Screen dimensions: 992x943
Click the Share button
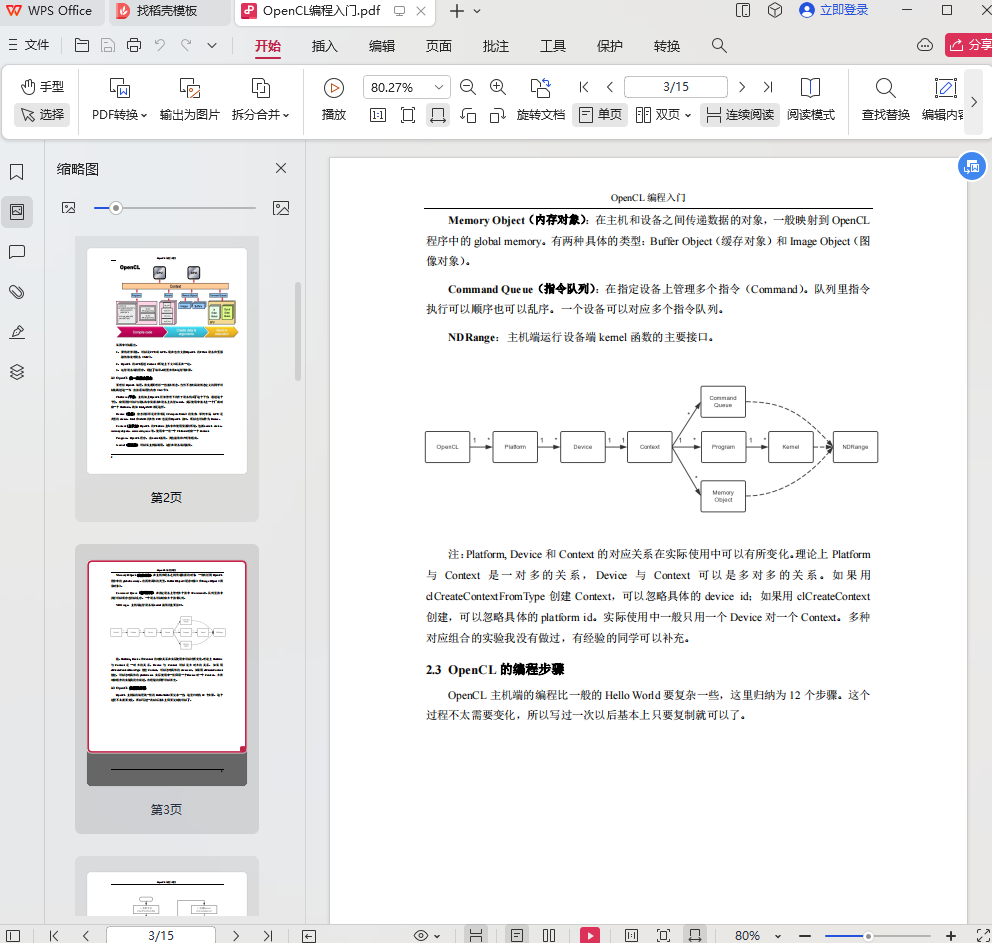pos(968,46)
